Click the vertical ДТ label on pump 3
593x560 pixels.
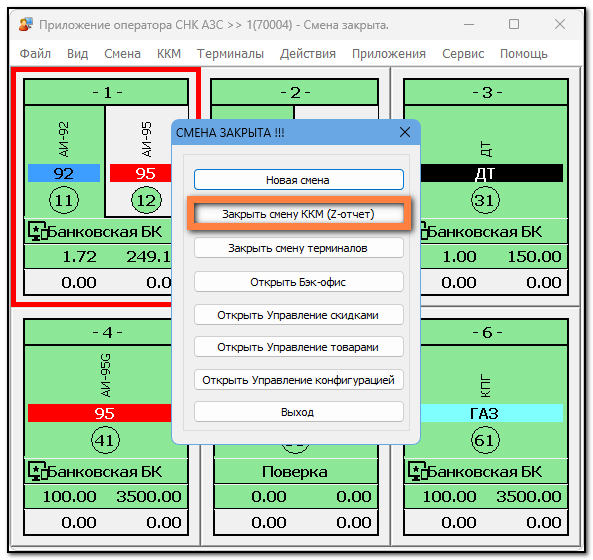(x=485, y=149)
